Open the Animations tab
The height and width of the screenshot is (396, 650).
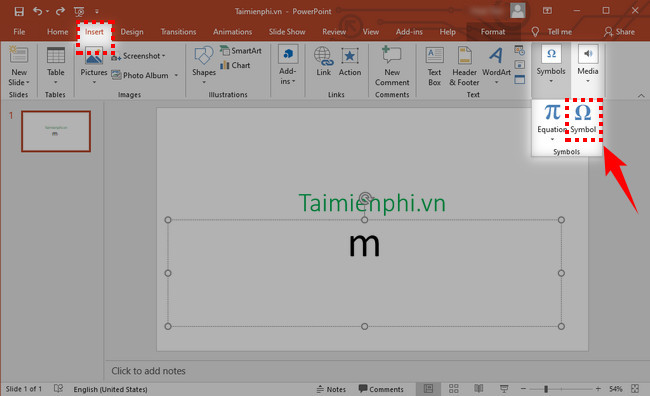pos(233,32)
